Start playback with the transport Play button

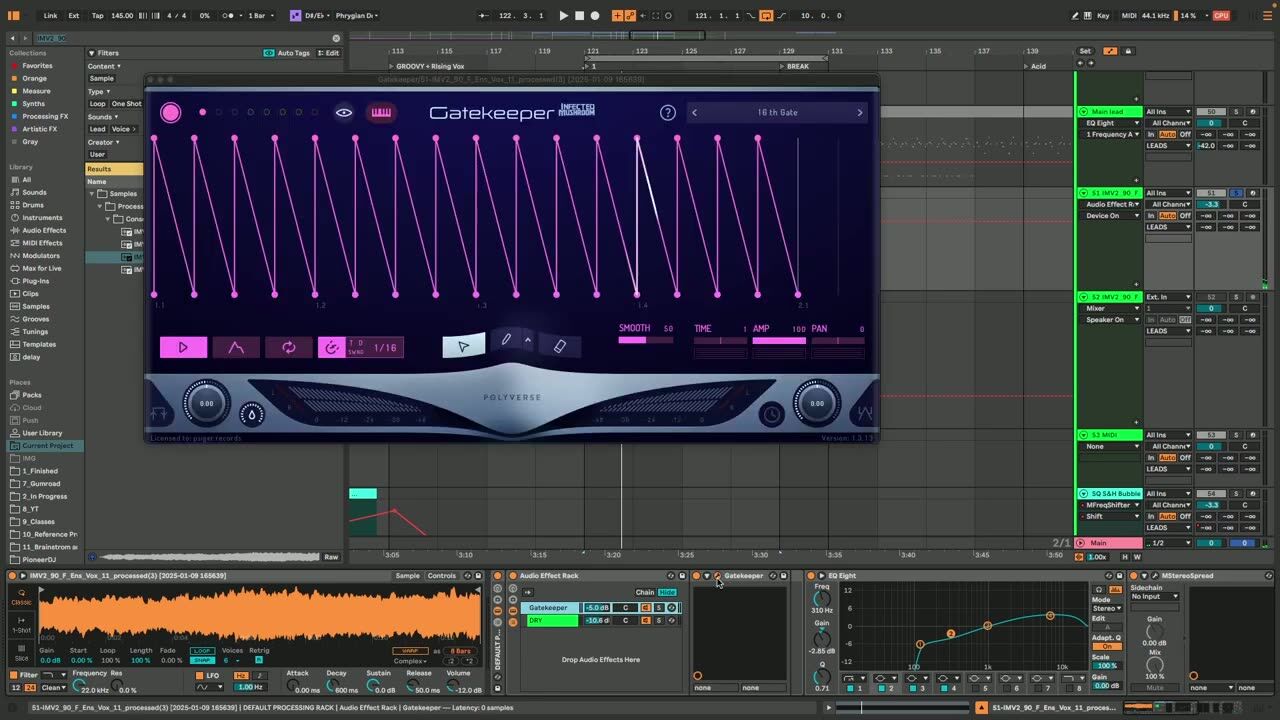(563, 16)
